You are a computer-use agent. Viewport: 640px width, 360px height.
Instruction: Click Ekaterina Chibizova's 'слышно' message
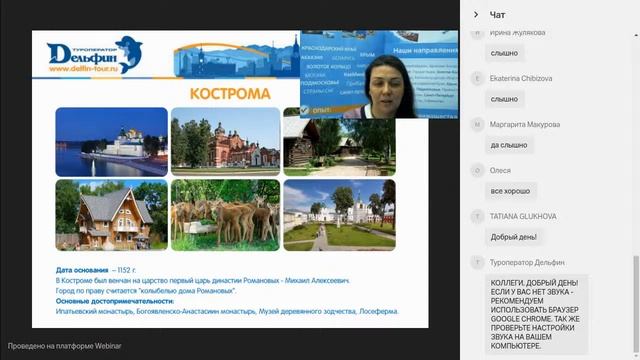click(504, 99)
